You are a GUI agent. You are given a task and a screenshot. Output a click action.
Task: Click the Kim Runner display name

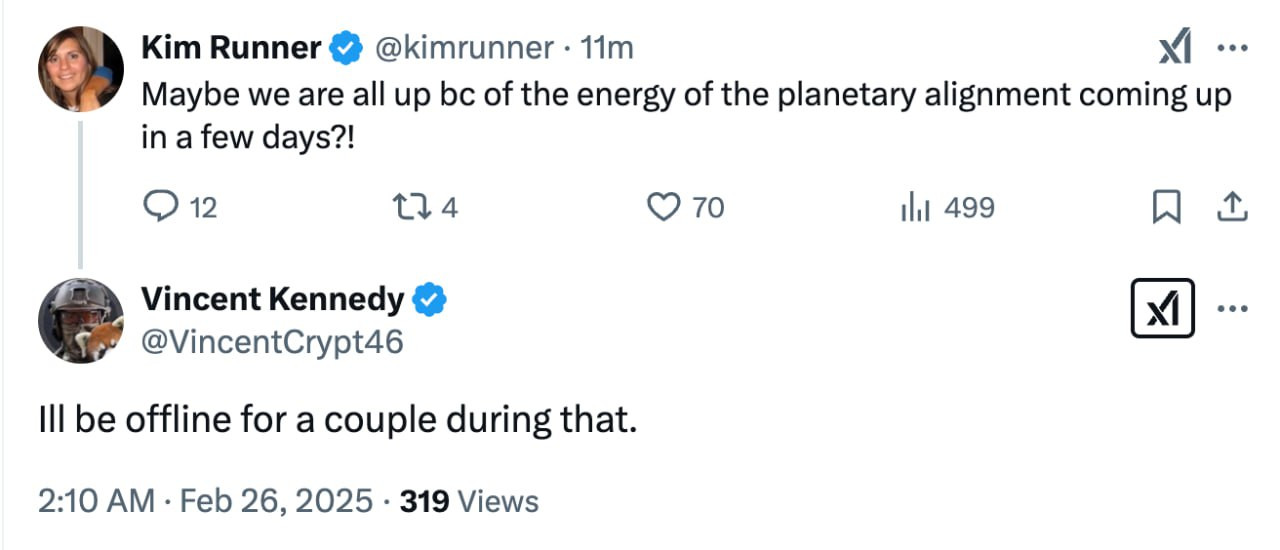click(x=231, y=47)
